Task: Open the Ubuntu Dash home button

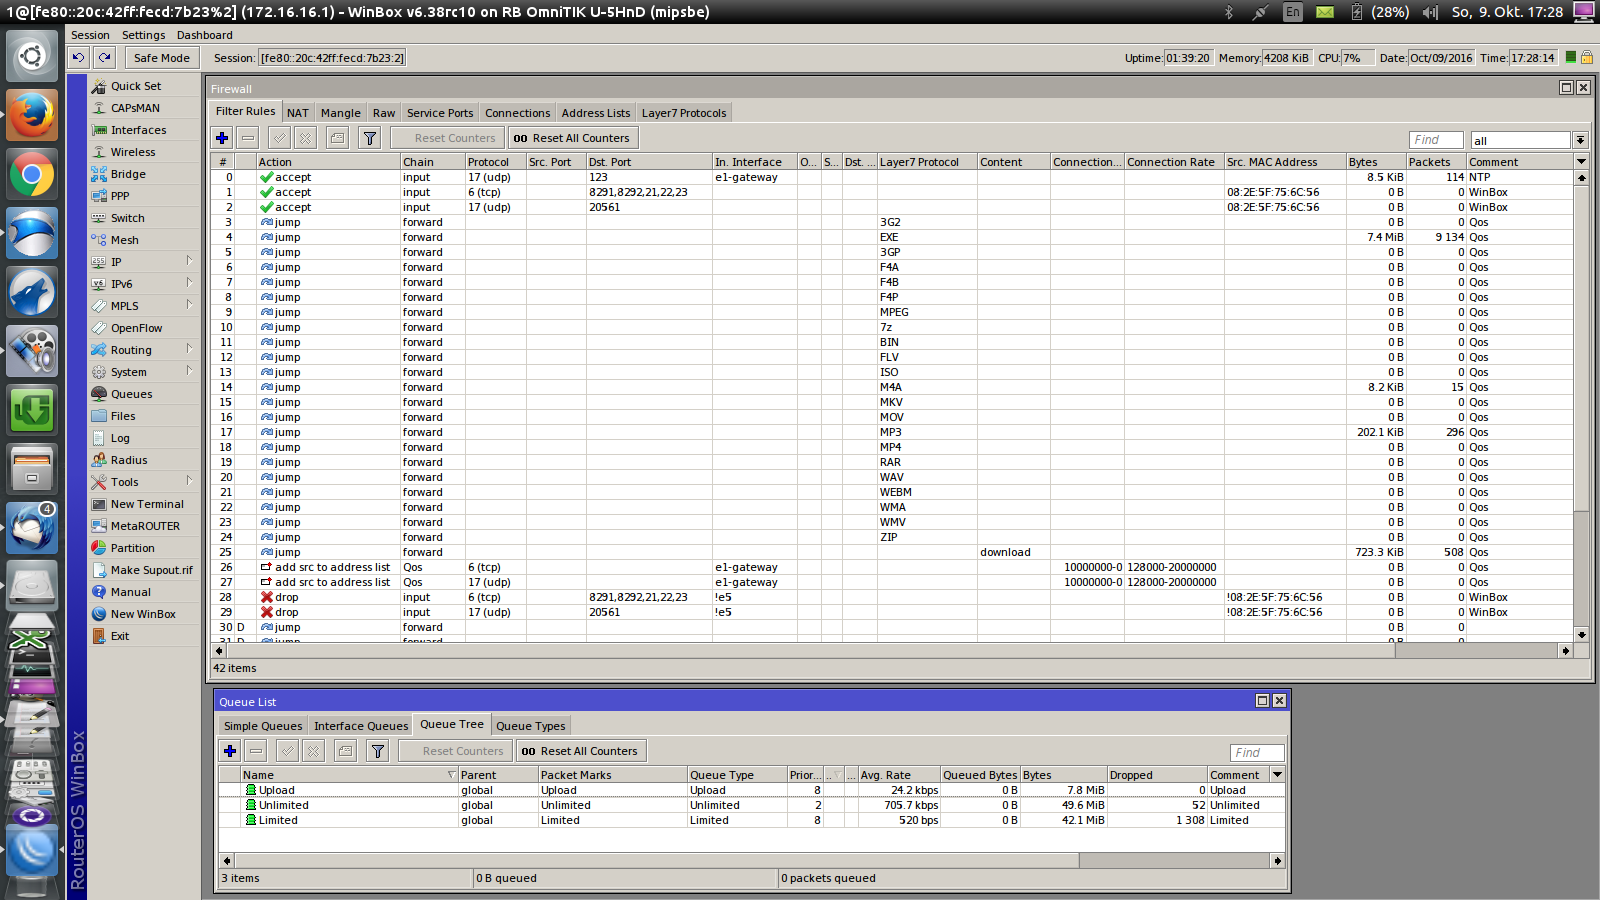Action: tap(32, 56)
